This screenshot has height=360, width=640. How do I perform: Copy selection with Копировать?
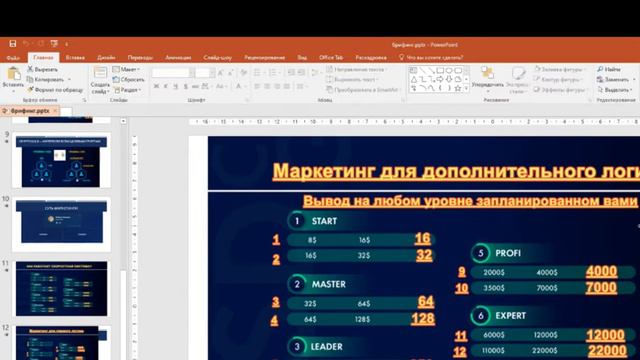pyautogui.click(x=45, y=80)
